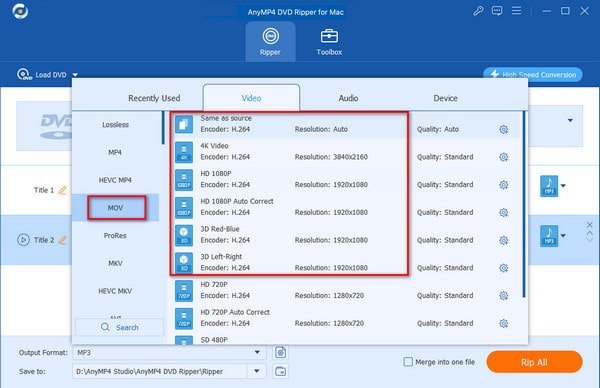
Task: Open Output Format MP3 dropdown
Action: point(169,352)
